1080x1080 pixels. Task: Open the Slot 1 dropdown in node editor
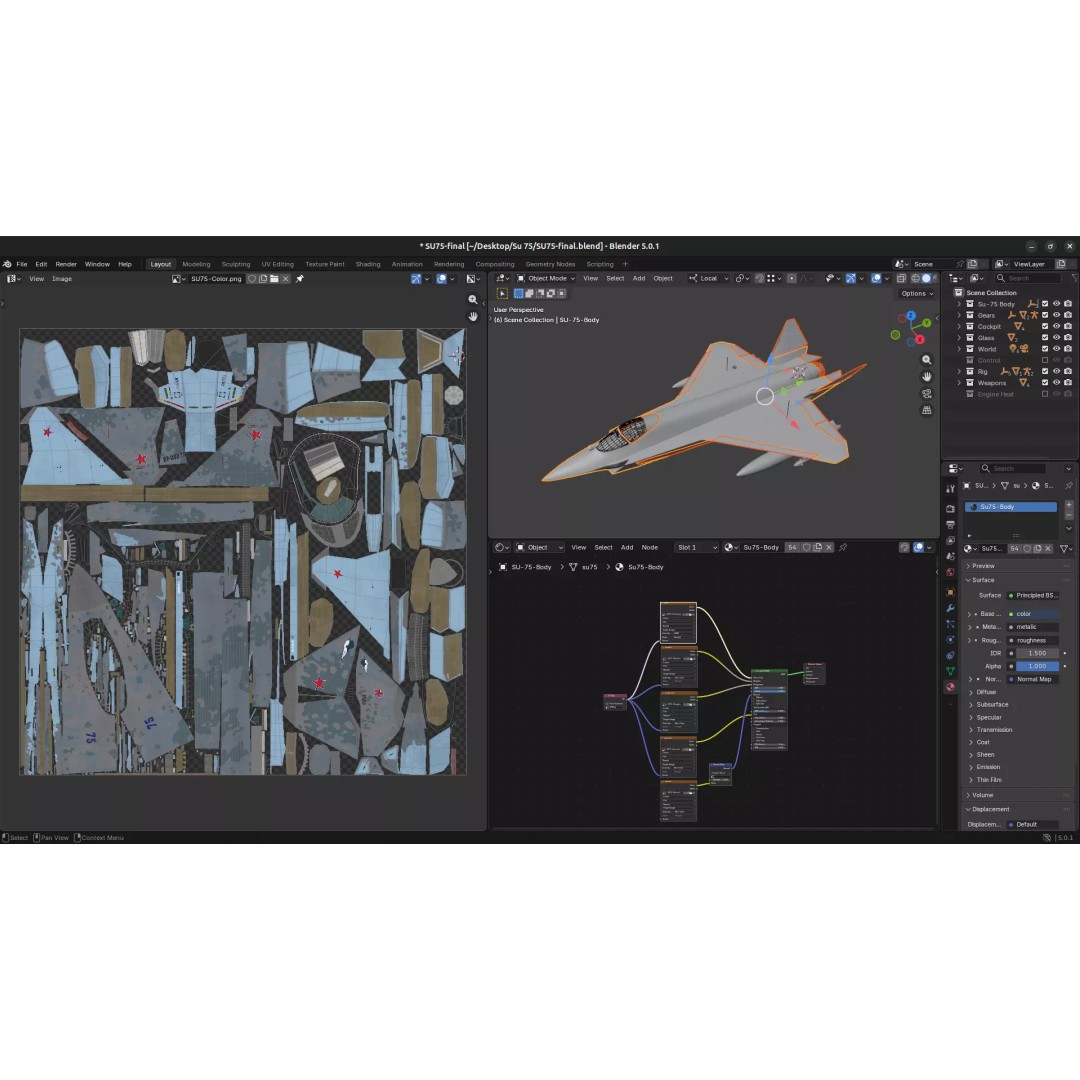click(696, 548)
